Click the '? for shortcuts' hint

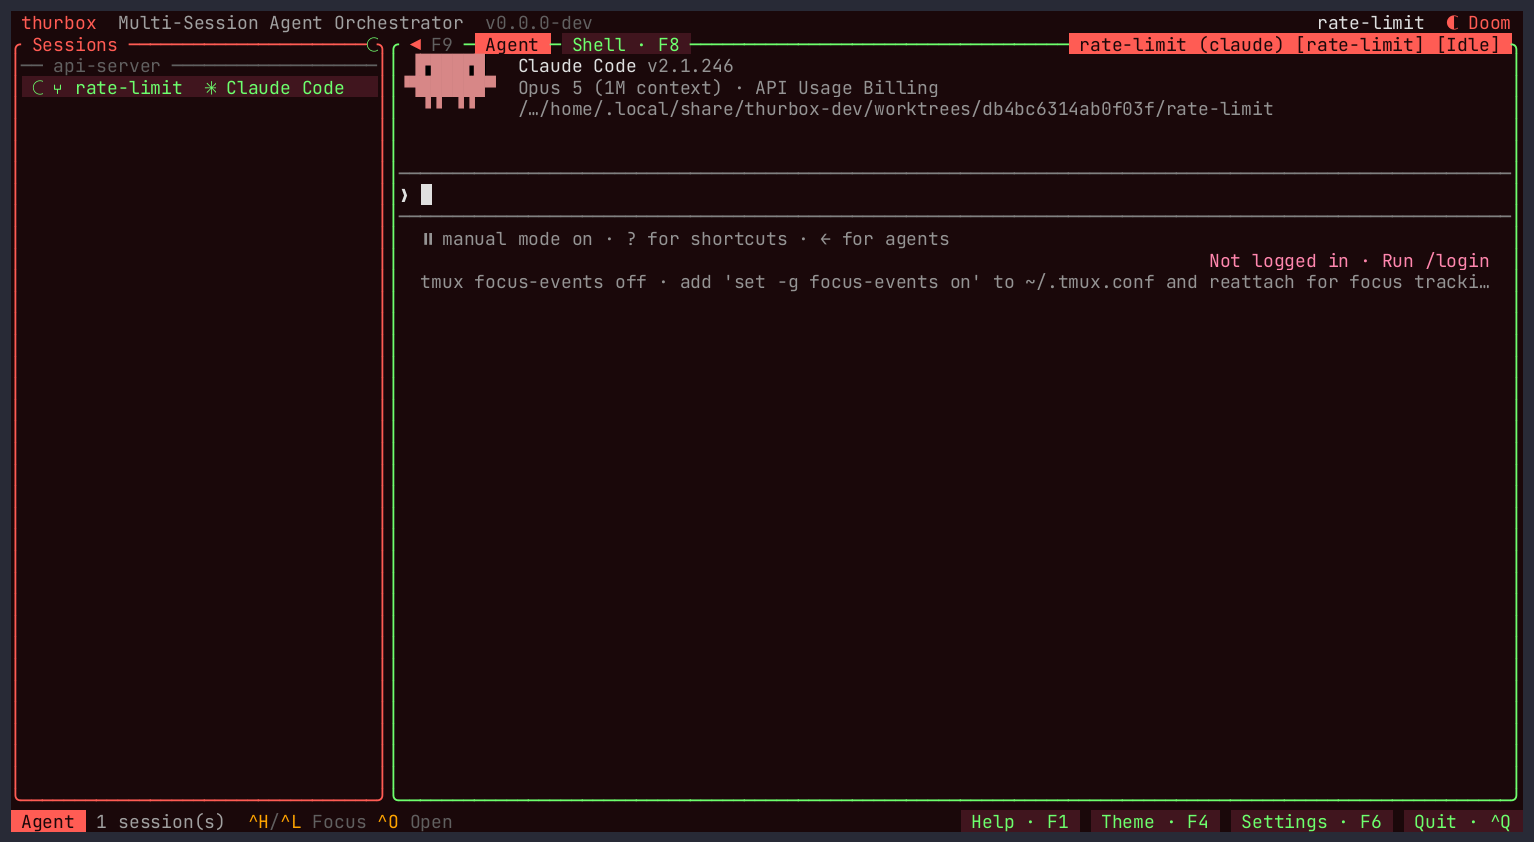point(707,239)
